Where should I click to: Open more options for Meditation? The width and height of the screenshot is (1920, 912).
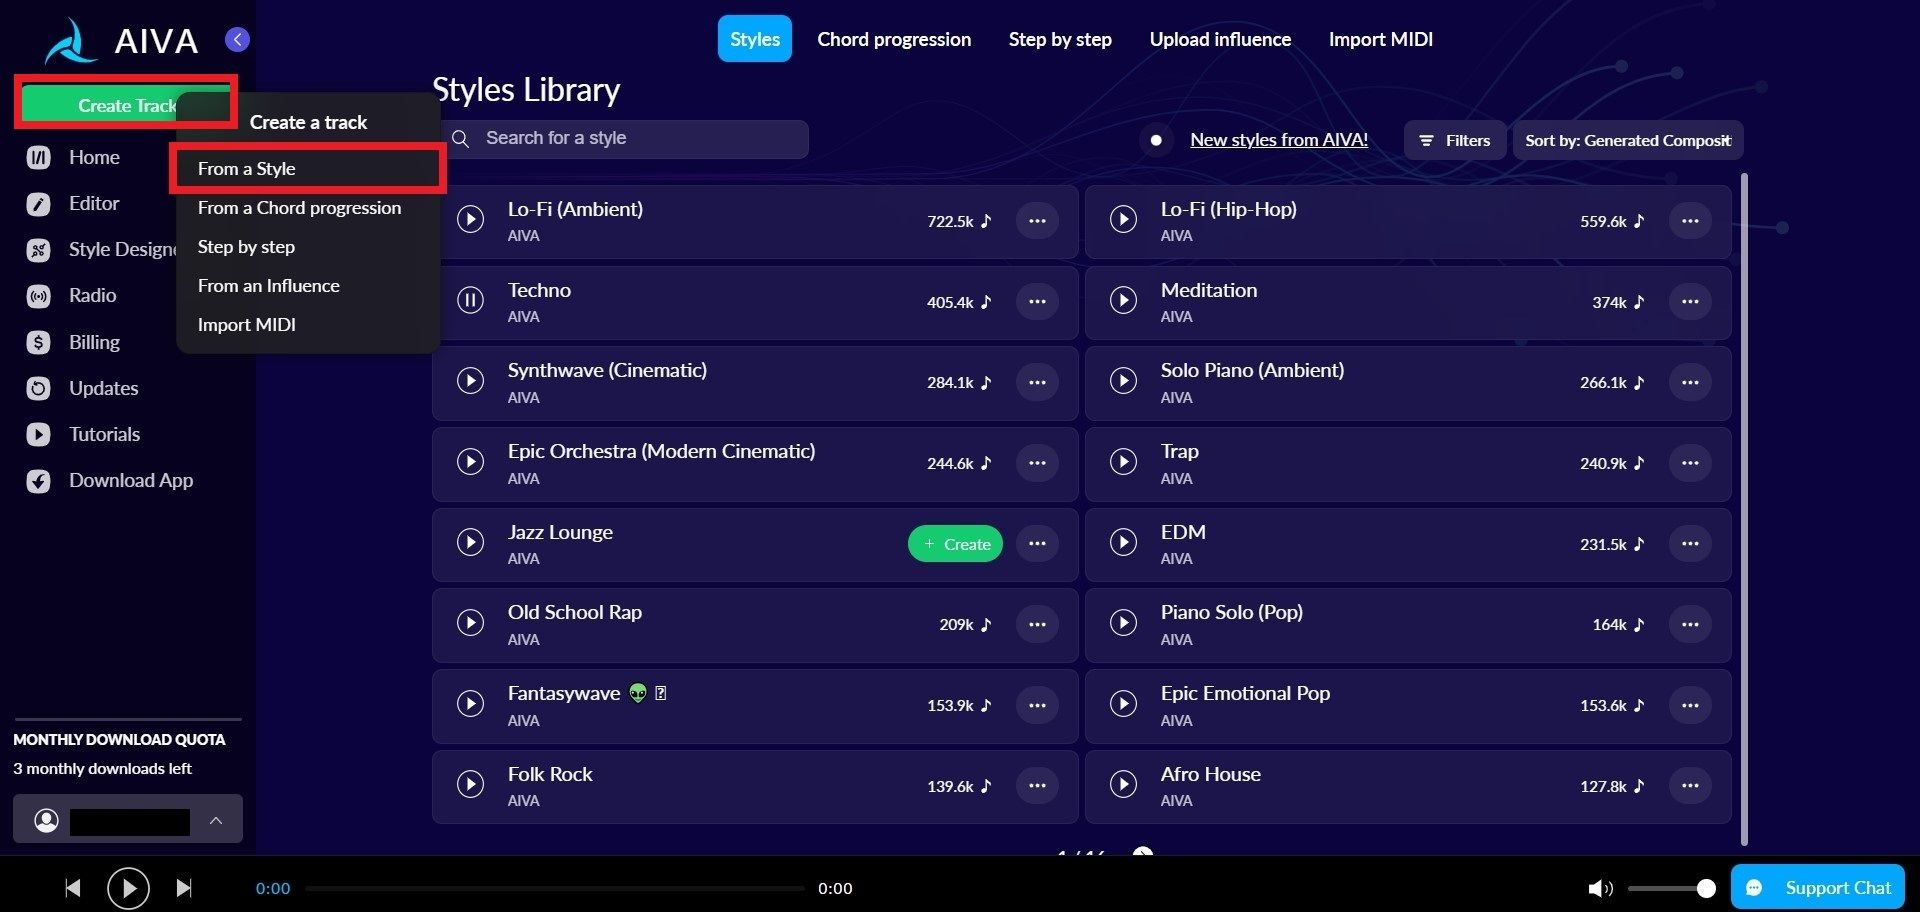click(x=1690, y=301)
